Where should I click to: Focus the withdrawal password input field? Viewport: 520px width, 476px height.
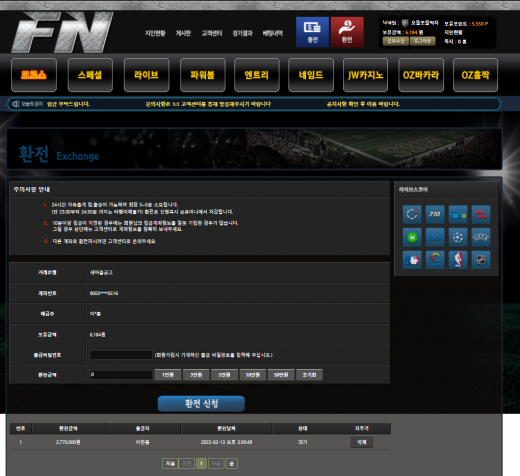(121, 355)
